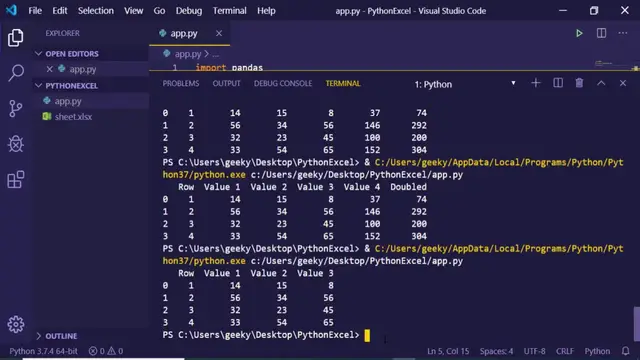Split the editor to the right
This screenshot has height=360, width=640.
(x=601, y=33)
